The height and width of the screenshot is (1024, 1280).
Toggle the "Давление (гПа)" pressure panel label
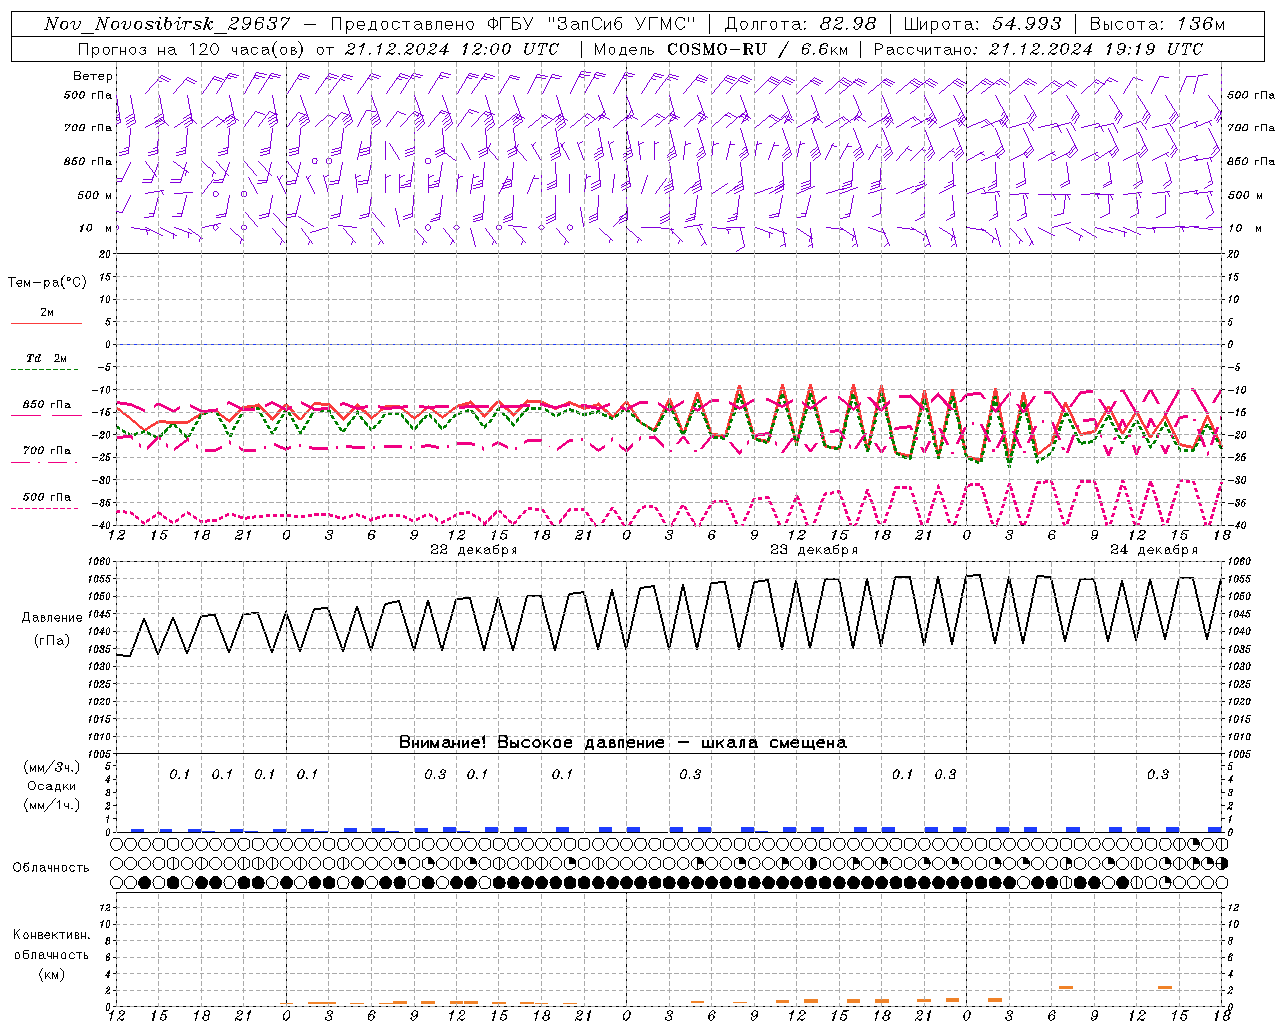(51, 628)
